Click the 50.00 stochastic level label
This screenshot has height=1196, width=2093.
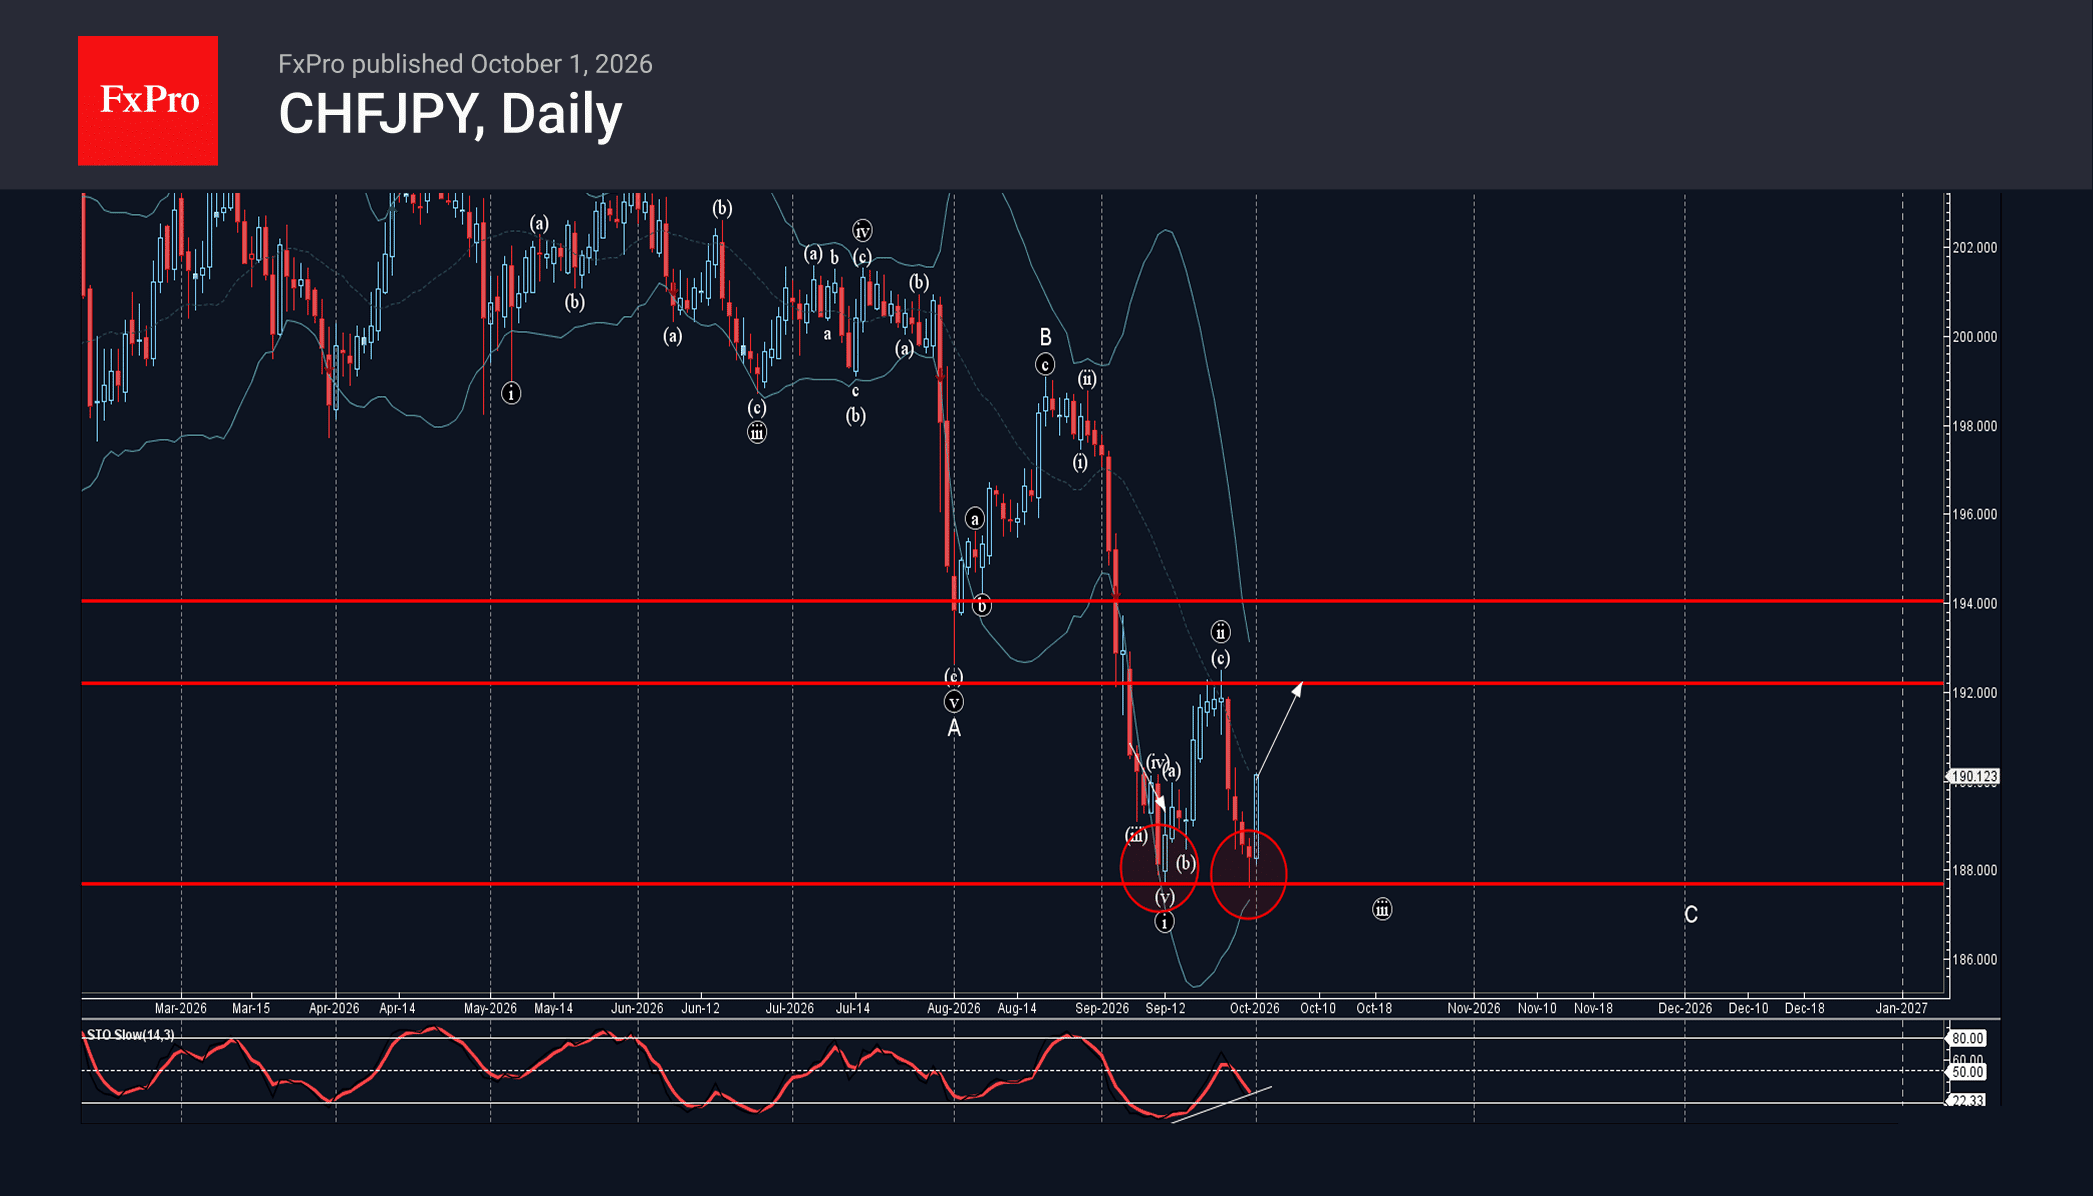pyautogui.click(x=1967, y=1072)
